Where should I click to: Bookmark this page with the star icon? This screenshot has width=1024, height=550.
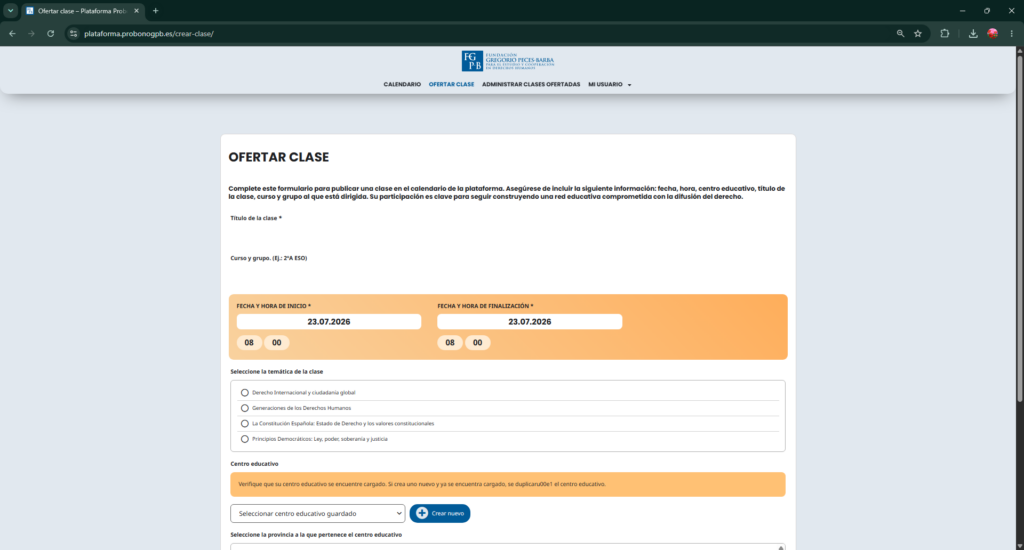(x=918, y=33)
